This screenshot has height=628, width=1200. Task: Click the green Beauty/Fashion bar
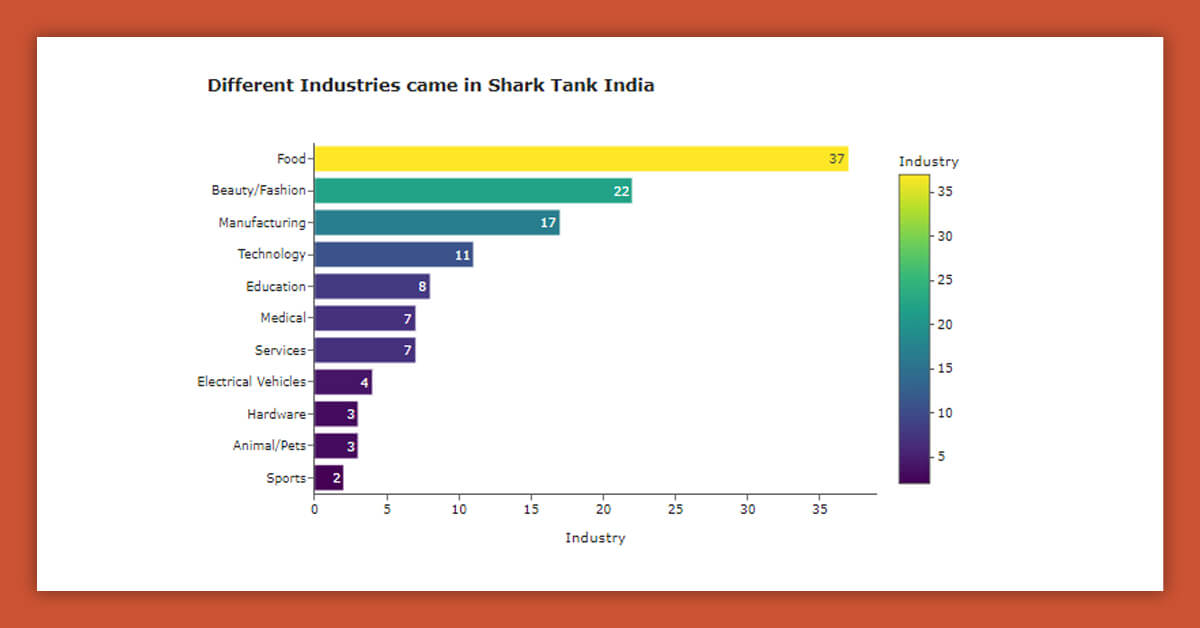coord(473,191)
